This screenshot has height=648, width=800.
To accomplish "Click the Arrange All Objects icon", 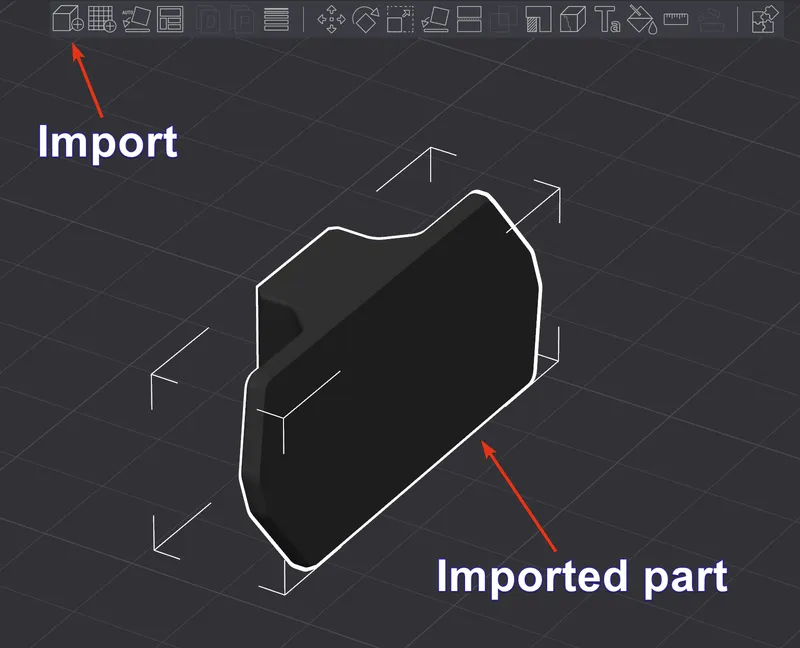I will [x=170, y=19].
